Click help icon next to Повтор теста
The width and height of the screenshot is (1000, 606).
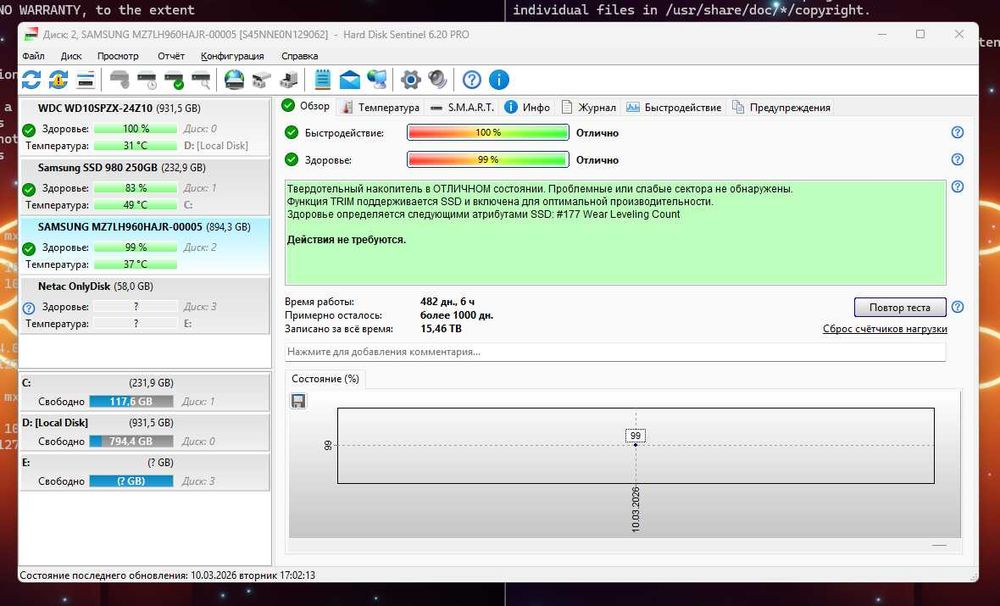(957, 307)
